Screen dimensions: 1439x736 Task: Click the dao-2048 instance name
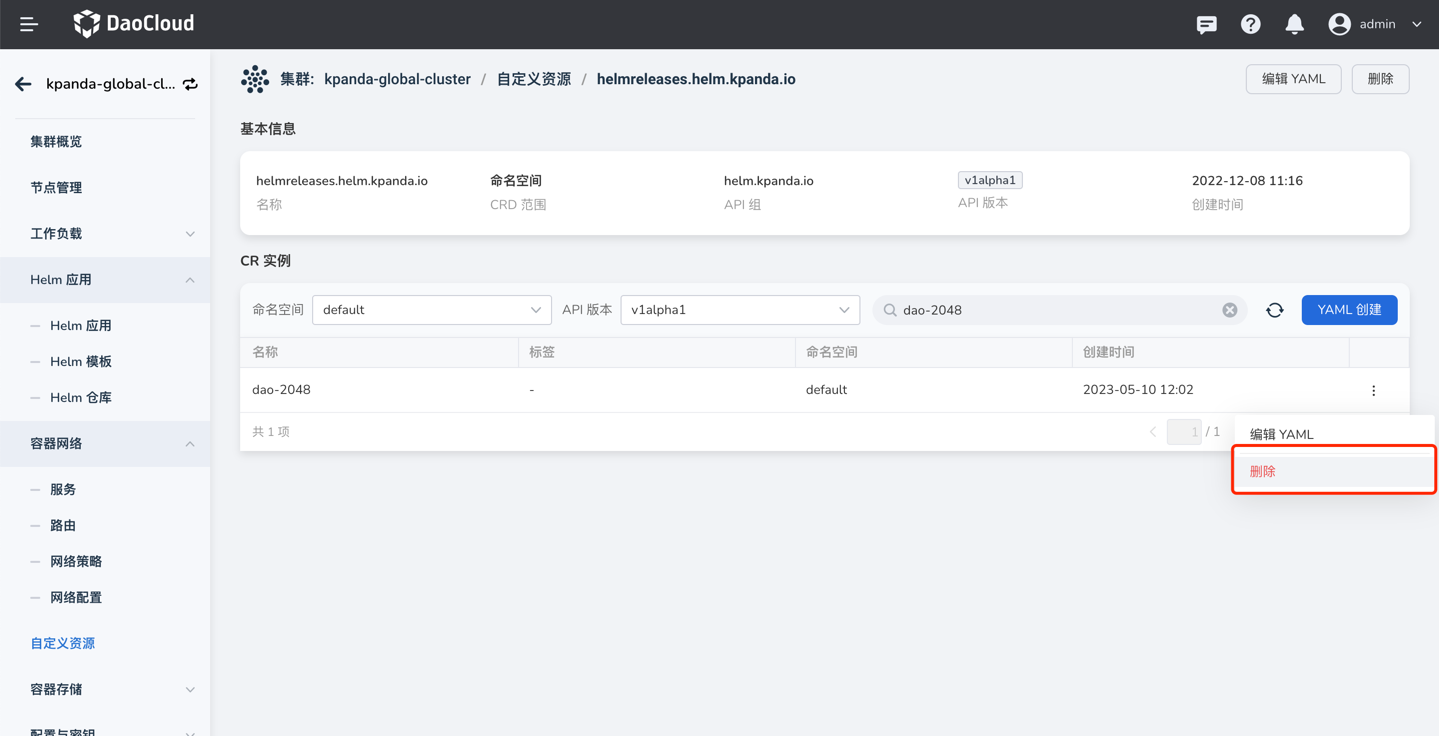tap(281, 390)
